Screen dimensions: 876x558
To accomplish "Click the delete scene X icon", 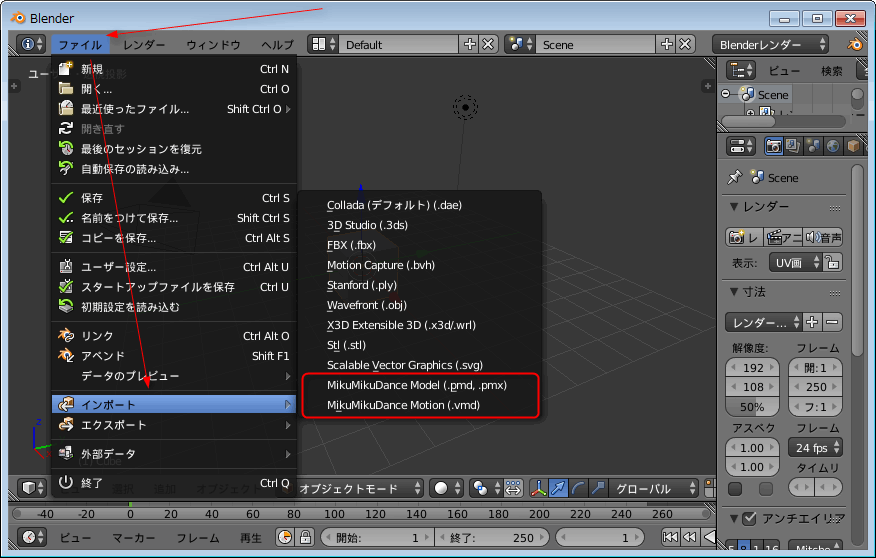I will (685, 44).
